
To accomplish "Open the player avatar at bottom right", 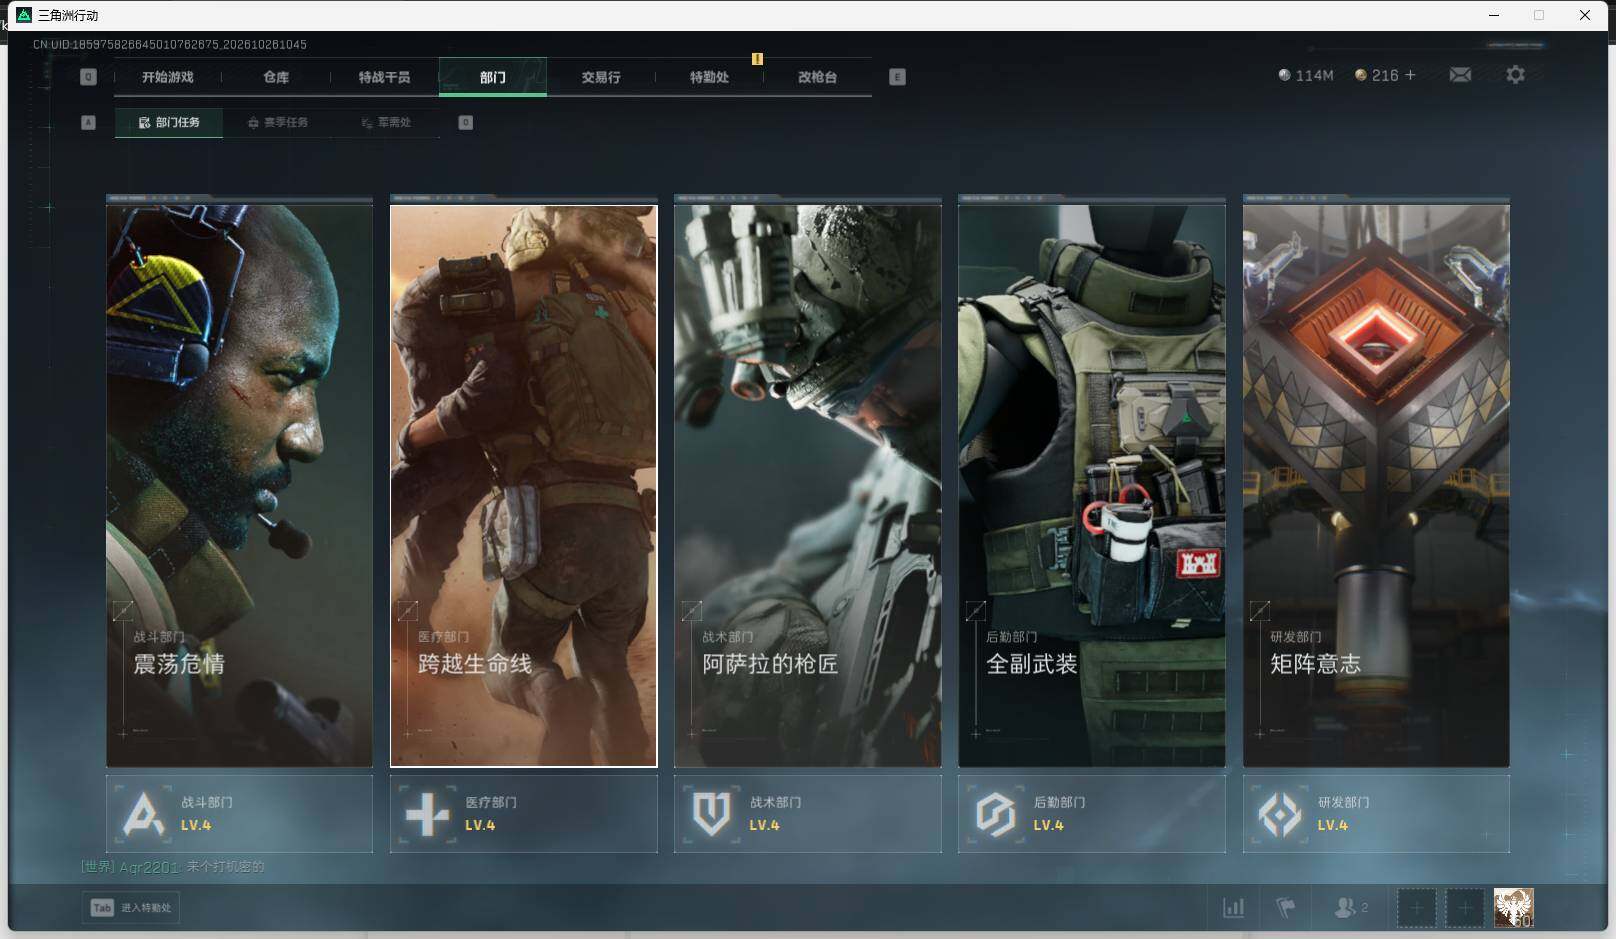I will (x=1513, y=908).
